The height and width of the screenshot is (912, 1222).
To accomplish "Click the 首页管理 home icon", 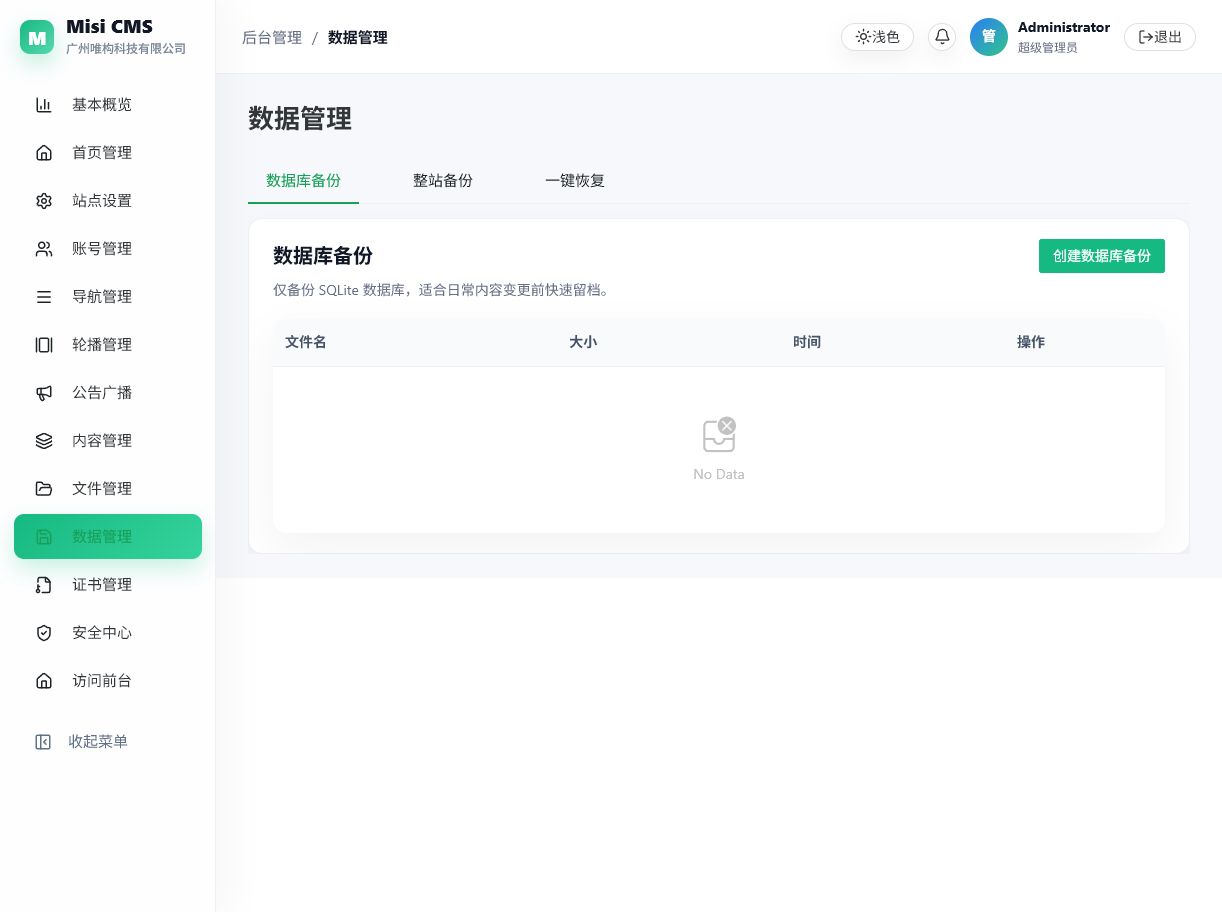I will [44, 153].
